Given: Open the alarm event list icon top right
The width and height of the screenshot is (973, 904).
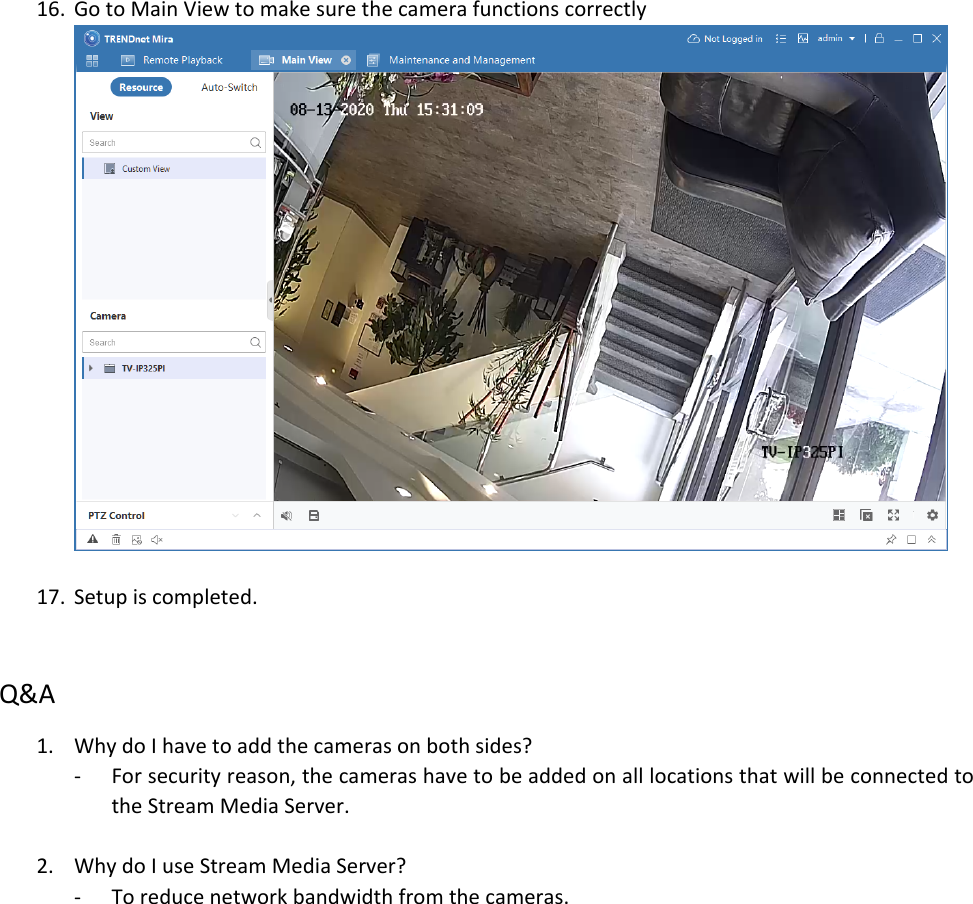Looking at the screenshot, I should tap(781, 38).
